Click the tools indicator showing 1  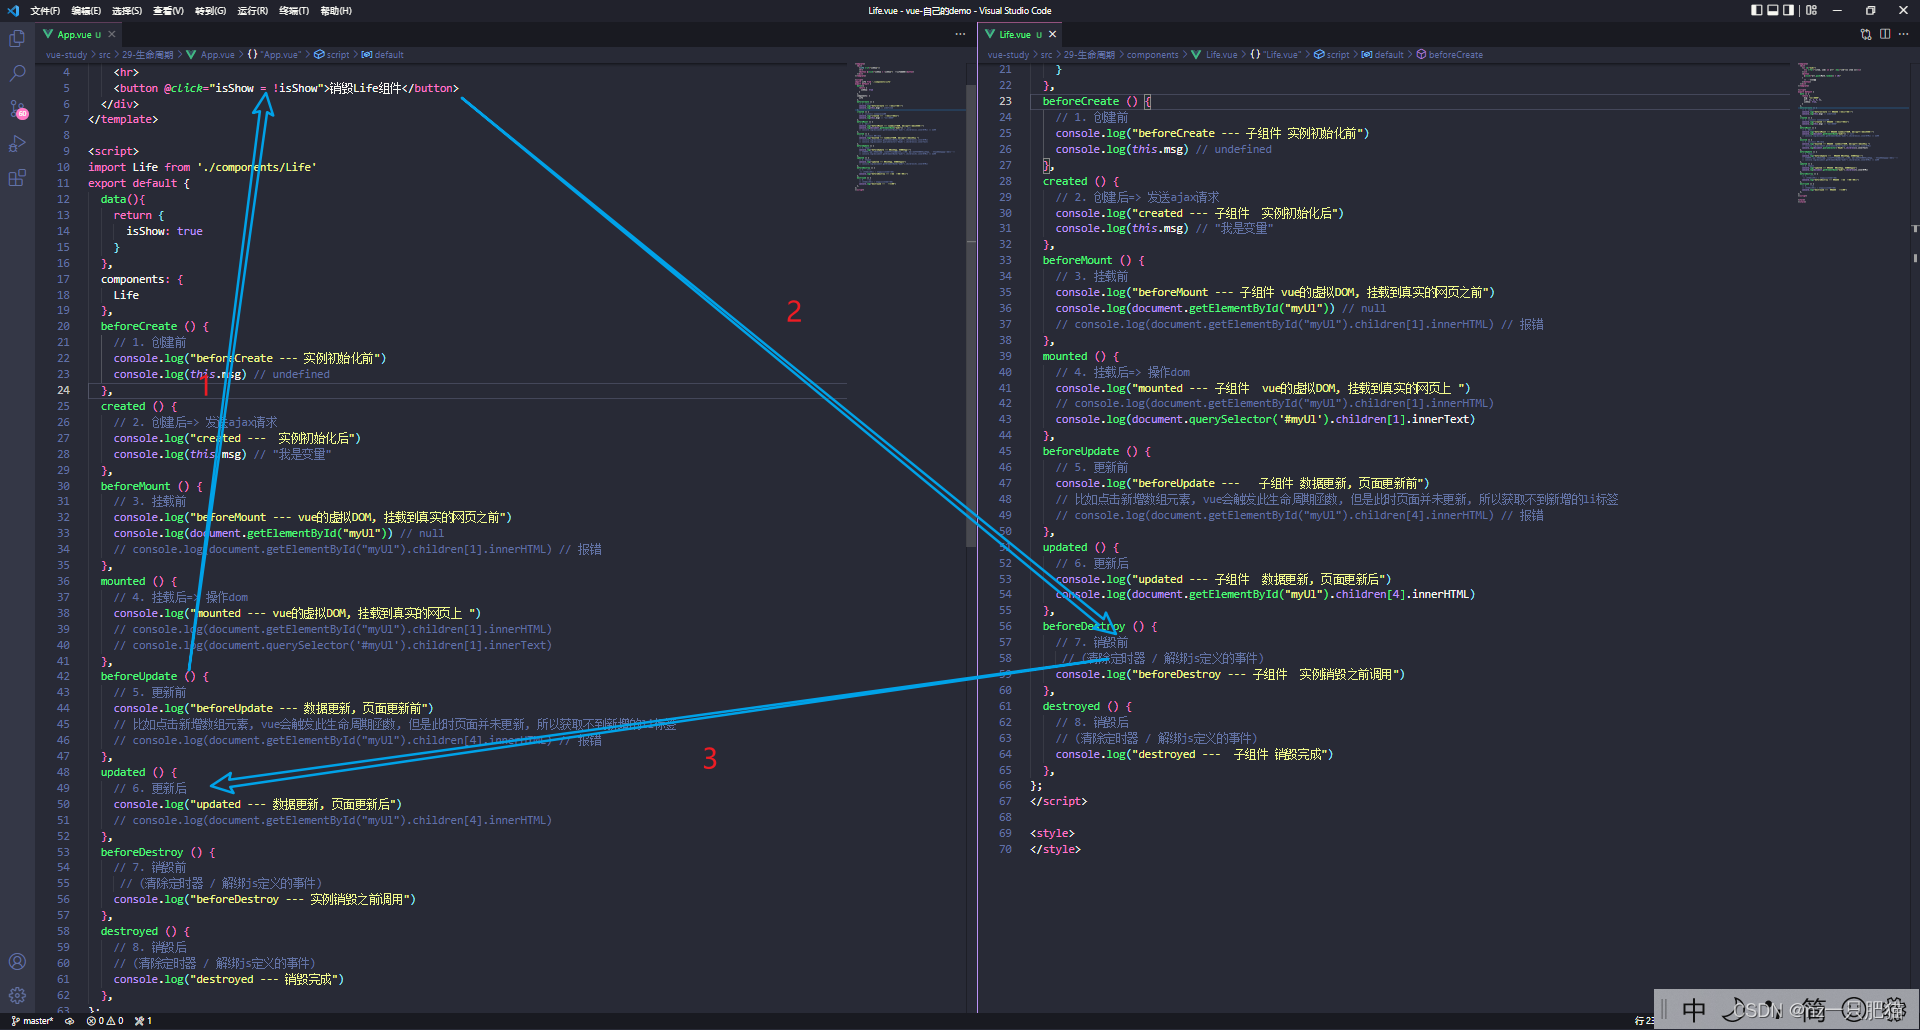[x=143, y=1021]
